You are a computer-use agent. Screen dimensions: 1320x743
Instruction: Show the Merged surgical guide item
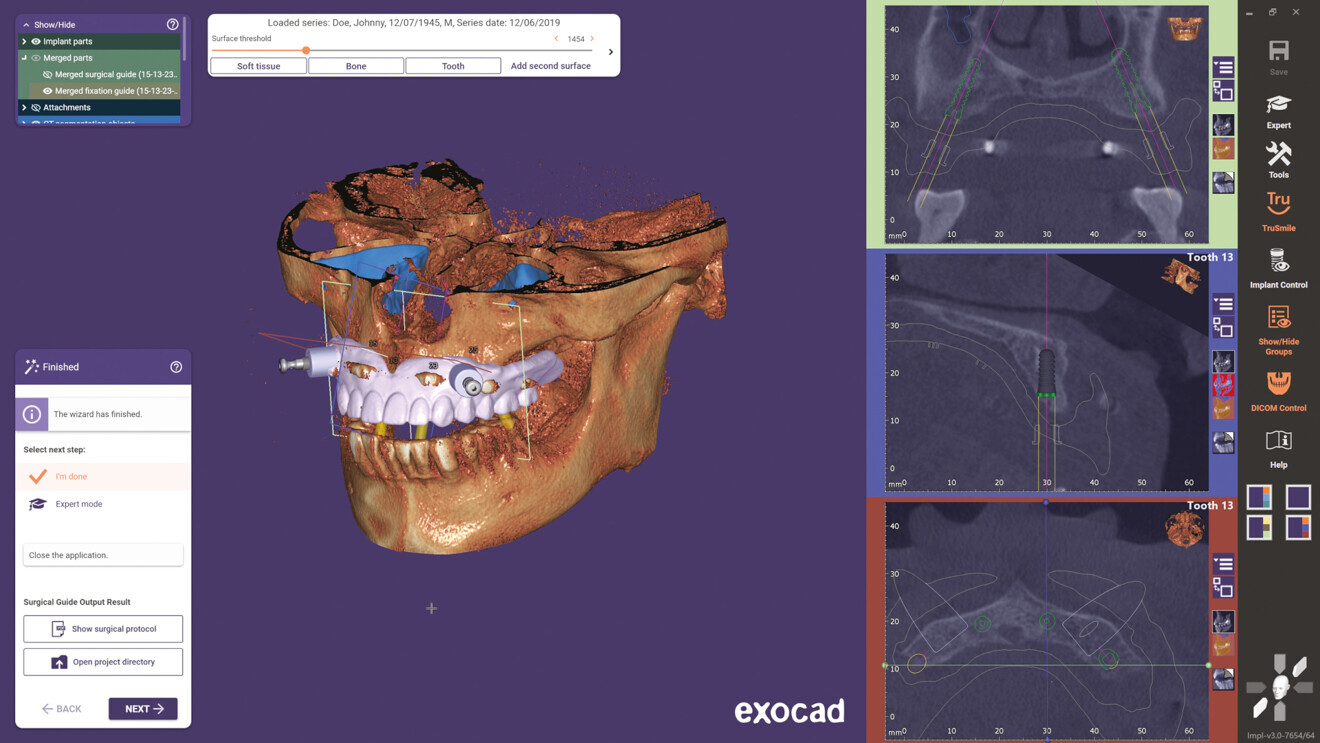click(47, 74)
